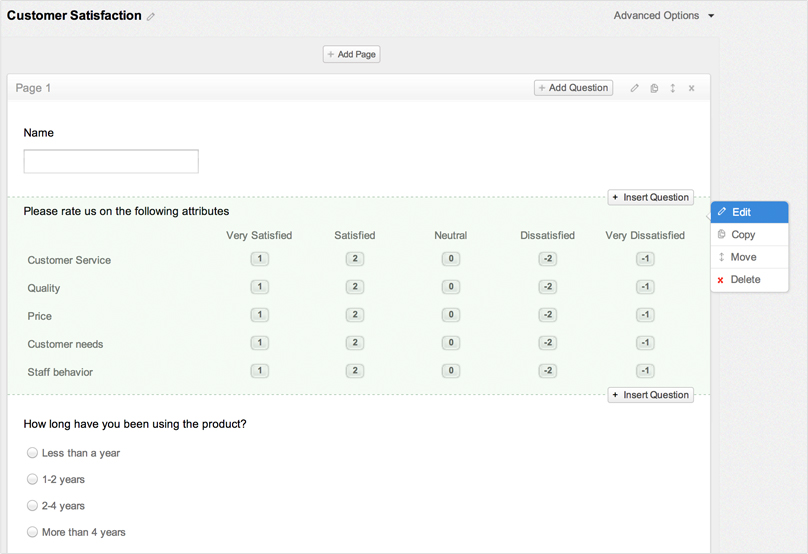Select the 'Less than a year' radio button

[x=33, y=453]
